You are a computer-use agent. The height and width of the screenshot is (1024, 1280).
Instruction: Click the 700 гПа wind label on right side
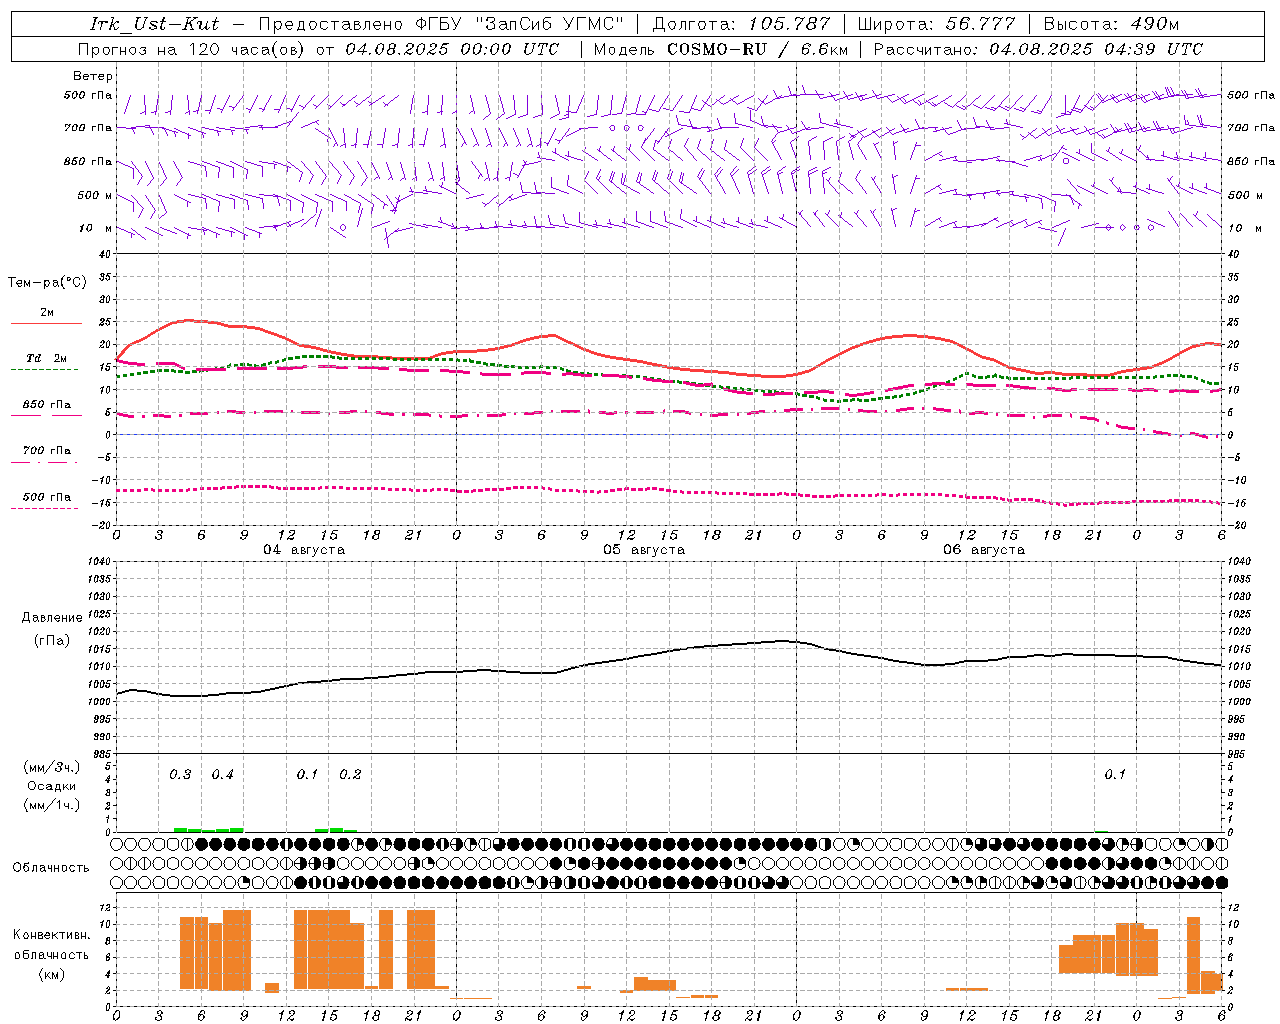tap(1251, 128)
